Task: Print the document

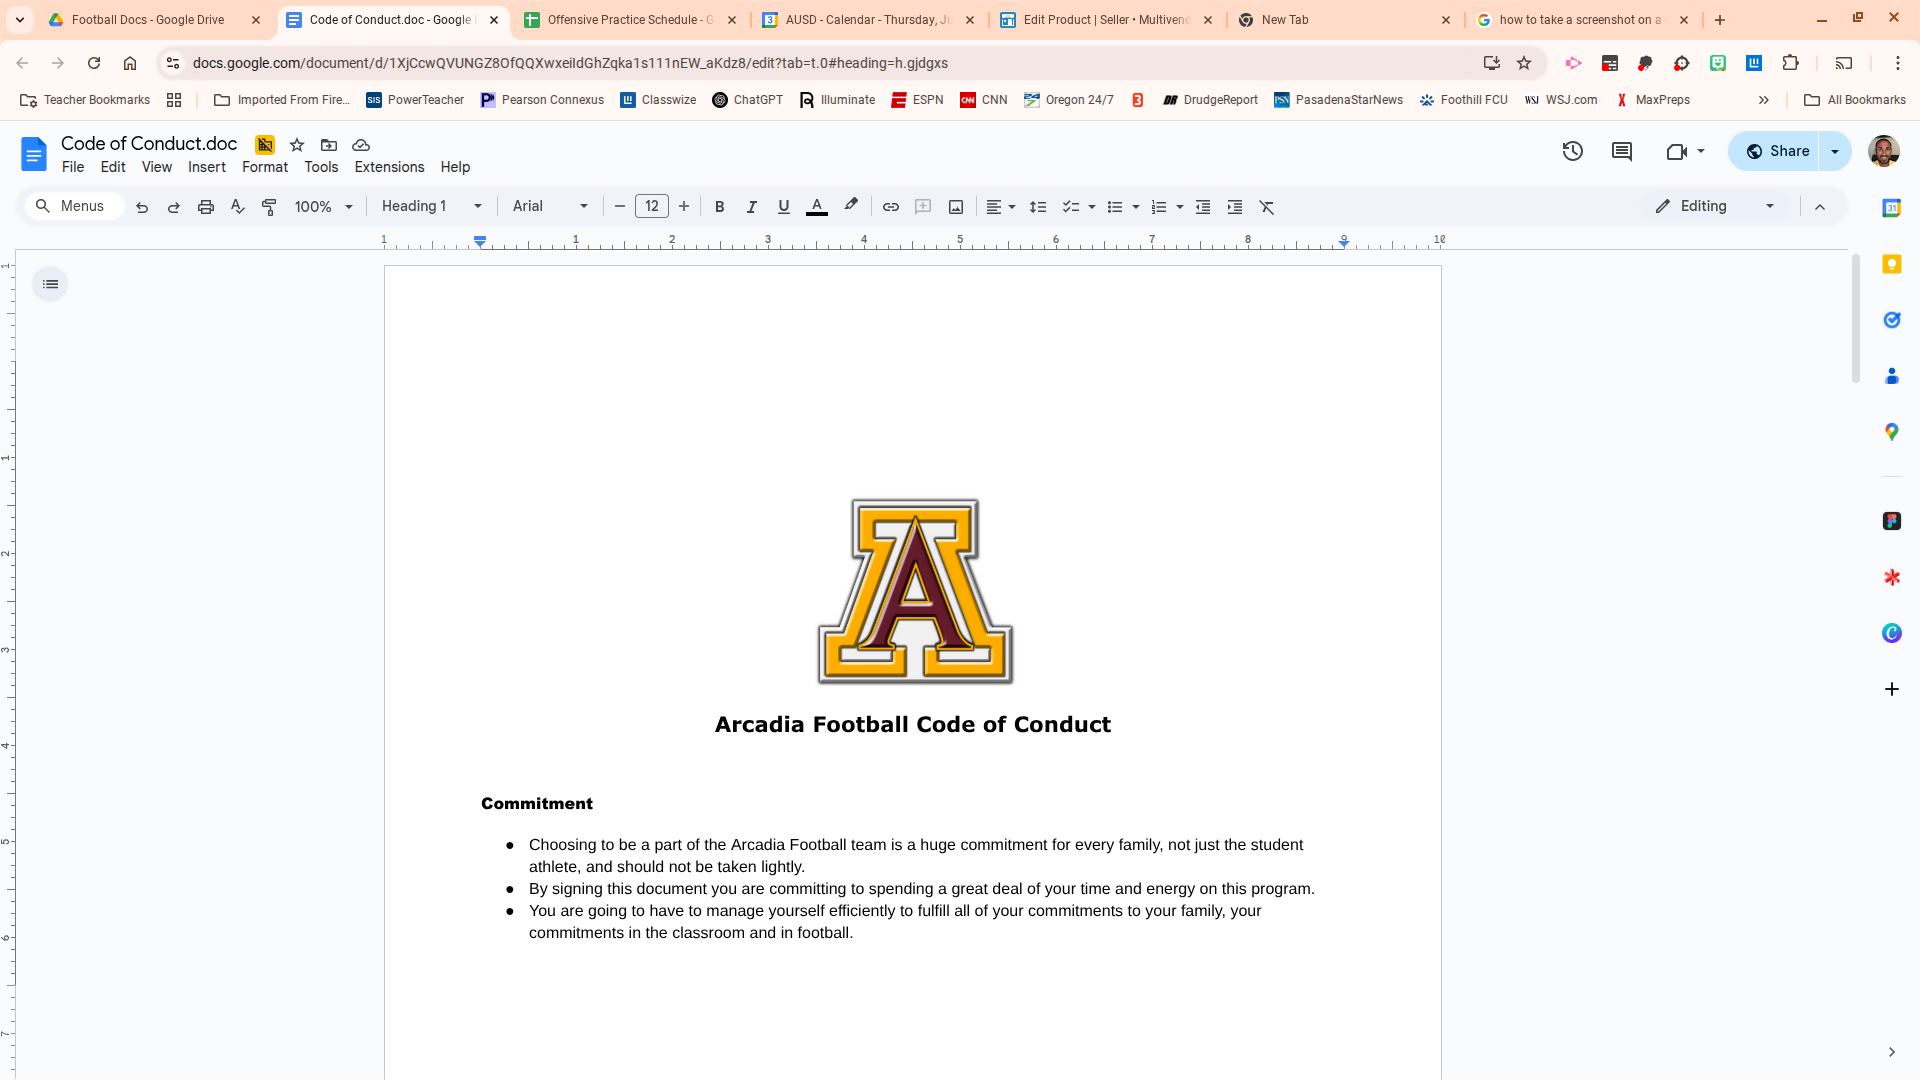Action: point(206,207)
